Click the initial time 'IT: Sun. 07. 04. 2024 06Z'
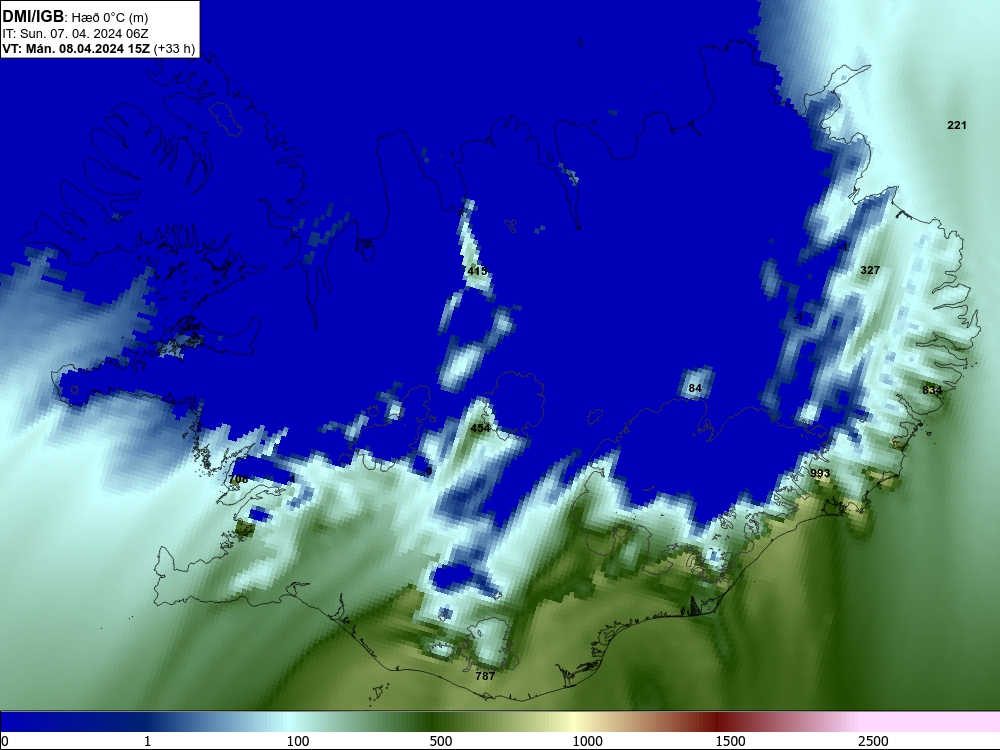The image size is (1000, 750). (75, 33)
